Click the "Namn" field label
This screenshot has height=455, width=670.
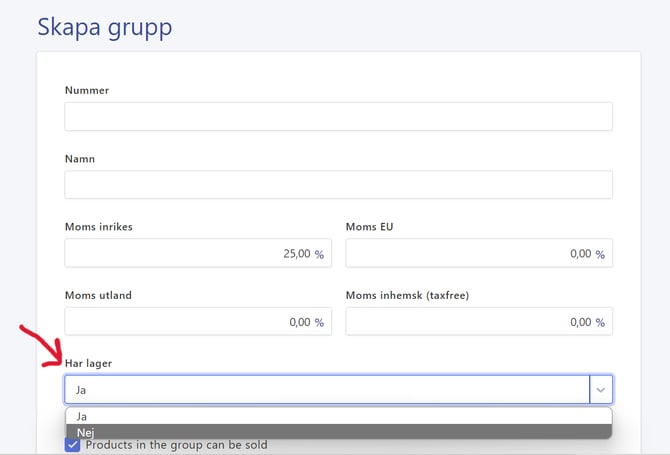coord(80,158)
